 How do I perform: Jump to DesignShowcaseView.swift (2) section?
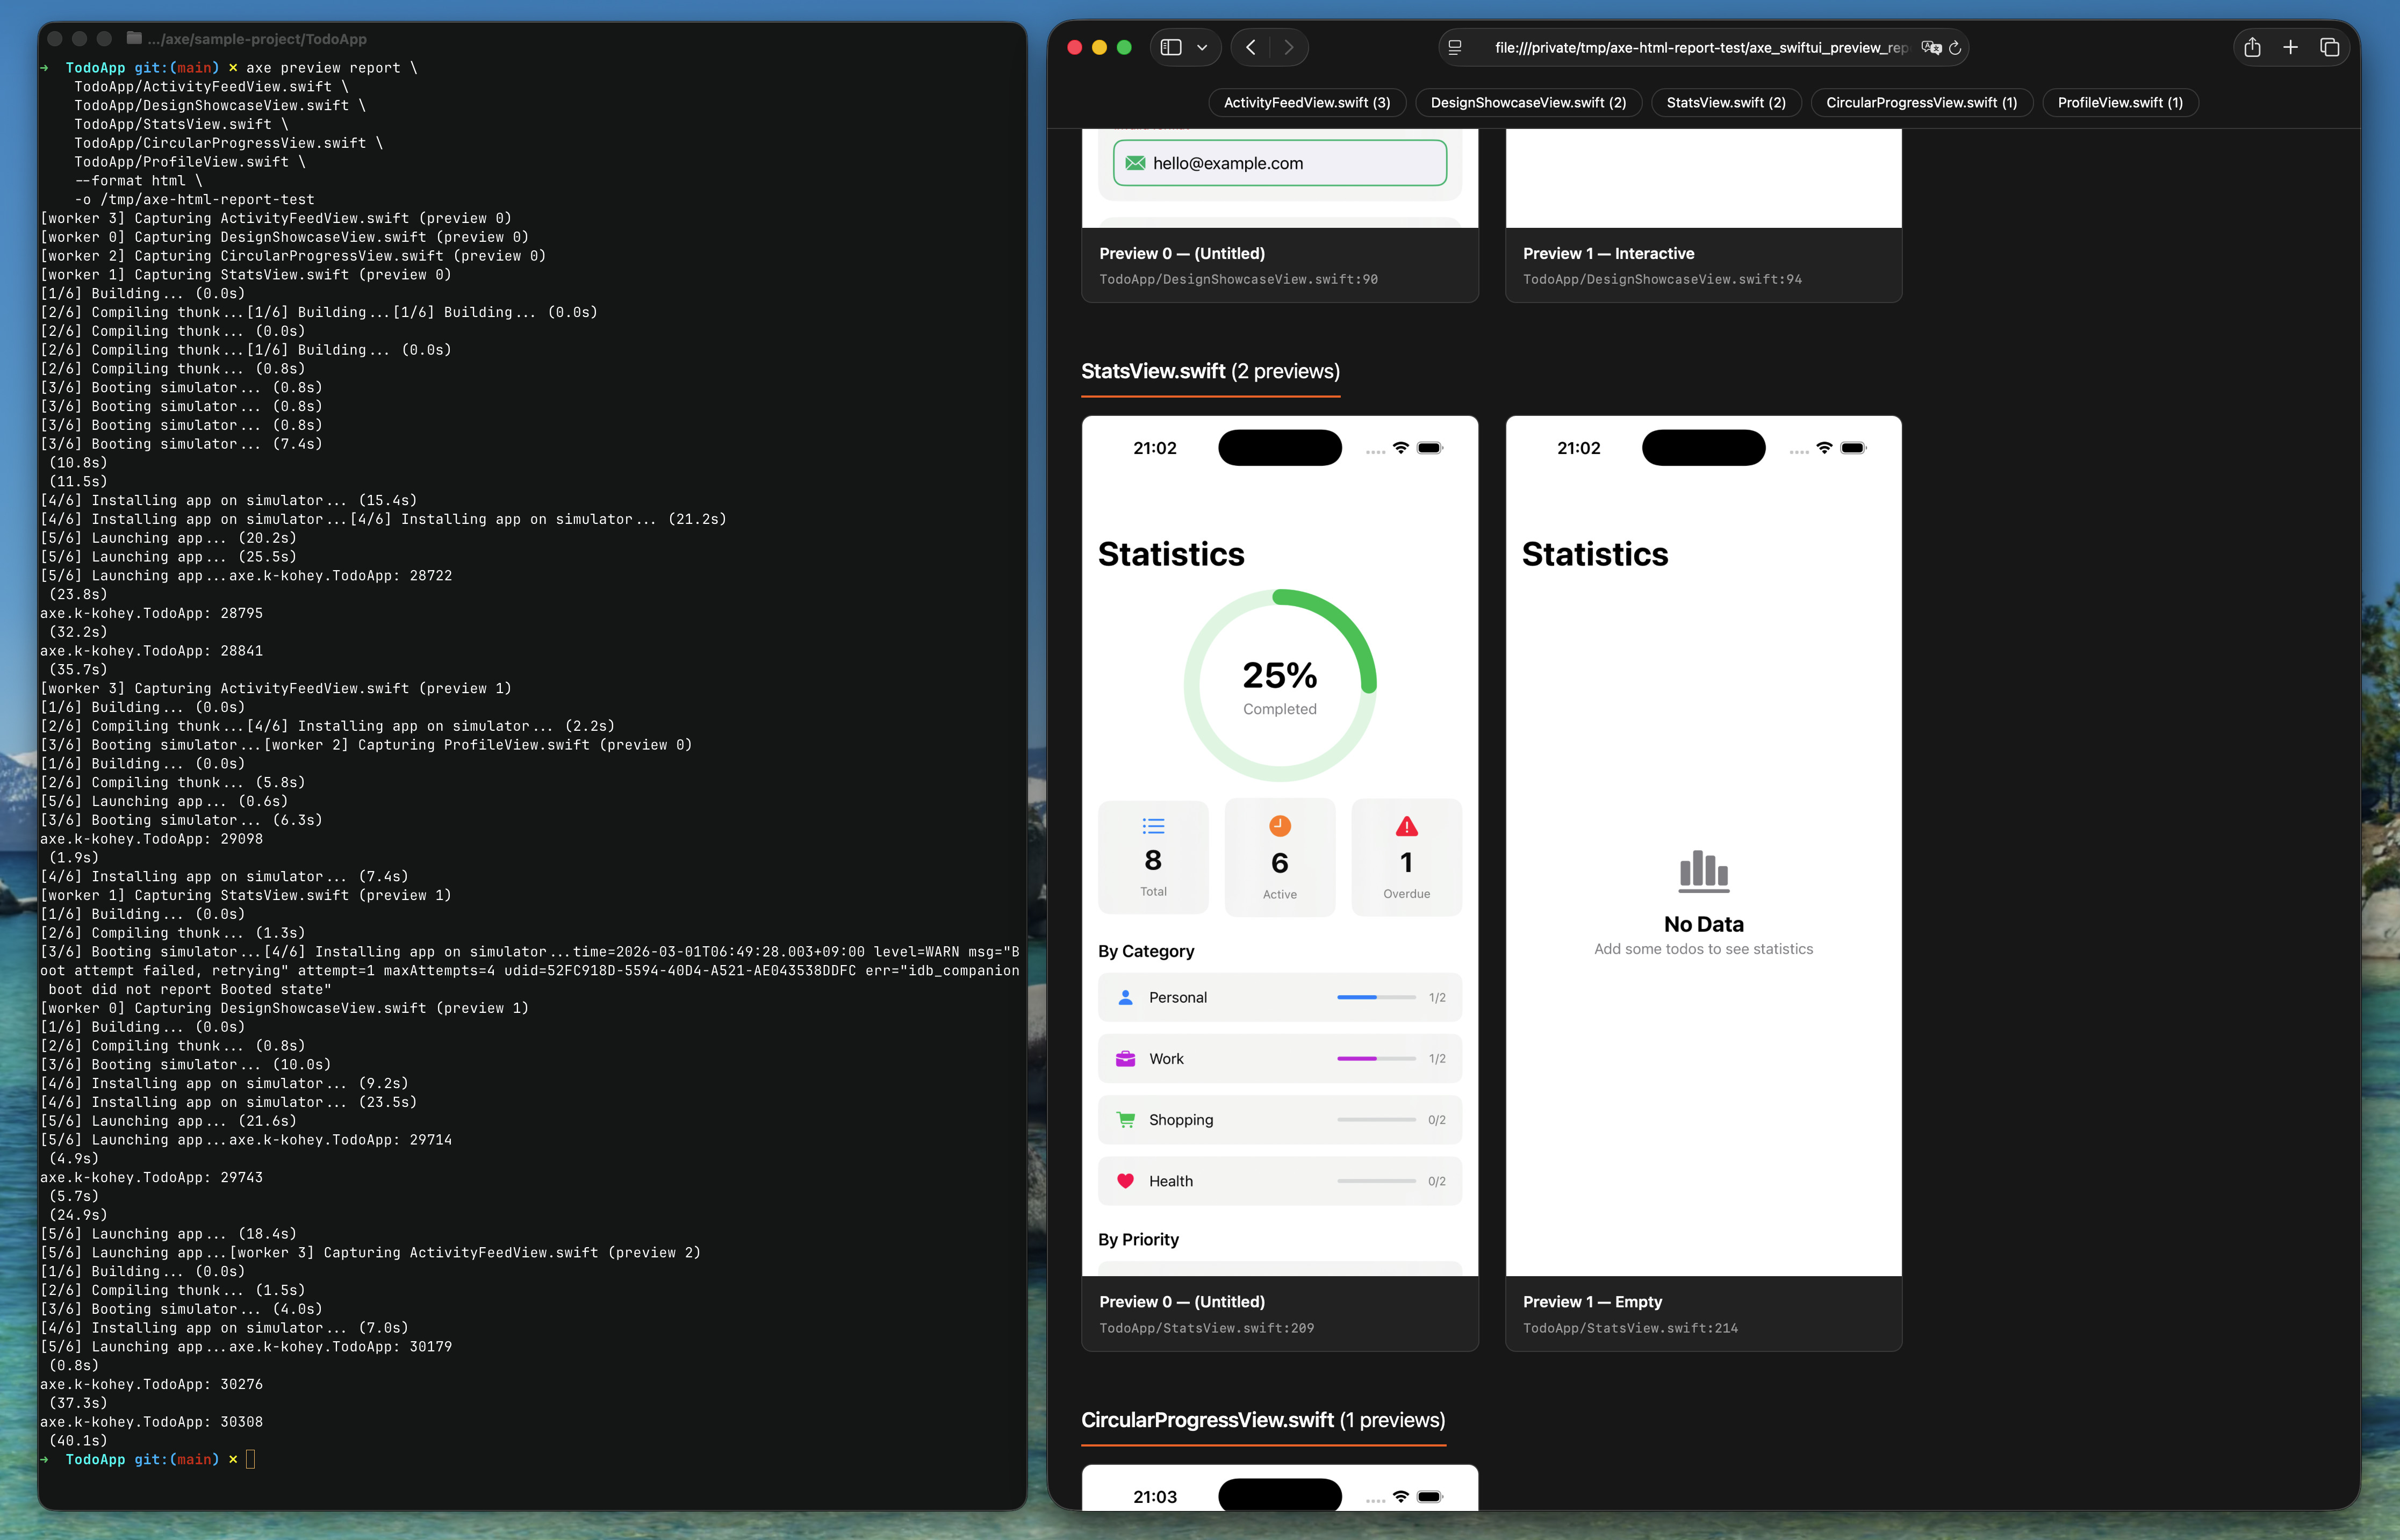tap(1528, 102)
